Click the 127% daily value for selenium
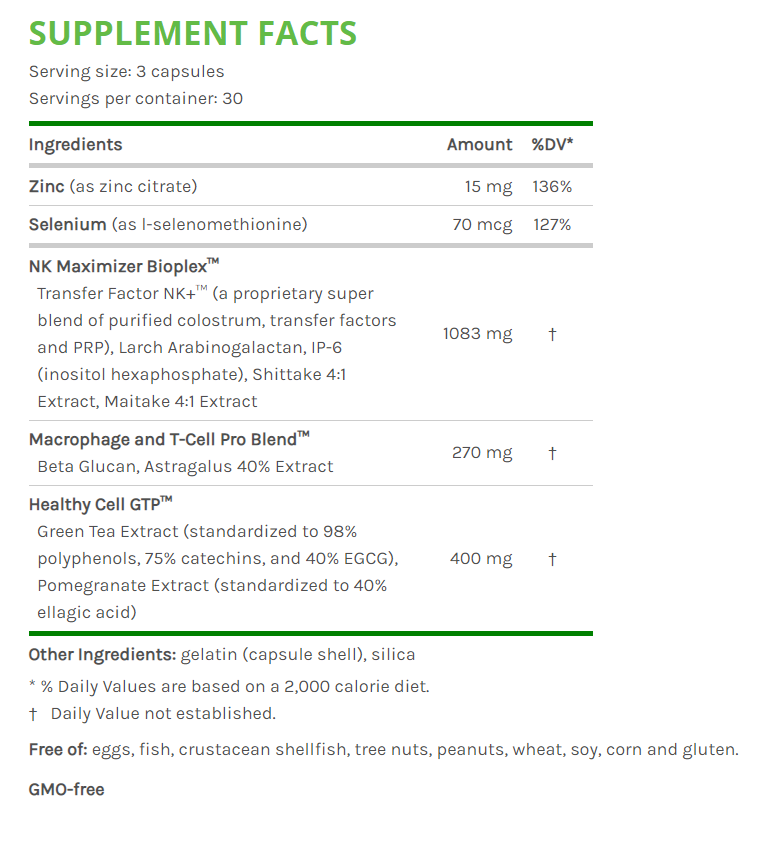 pyautogui.click(x=552, y=224)
